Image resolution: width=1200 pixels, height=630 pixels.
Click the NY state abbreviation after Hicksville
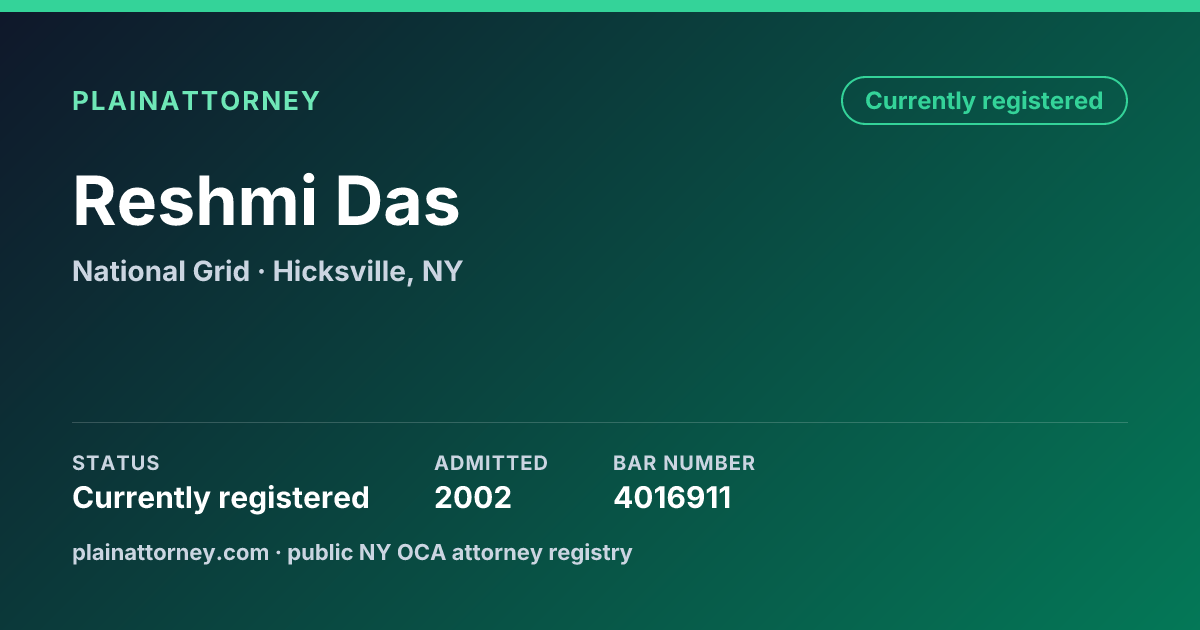click(442, 271)
